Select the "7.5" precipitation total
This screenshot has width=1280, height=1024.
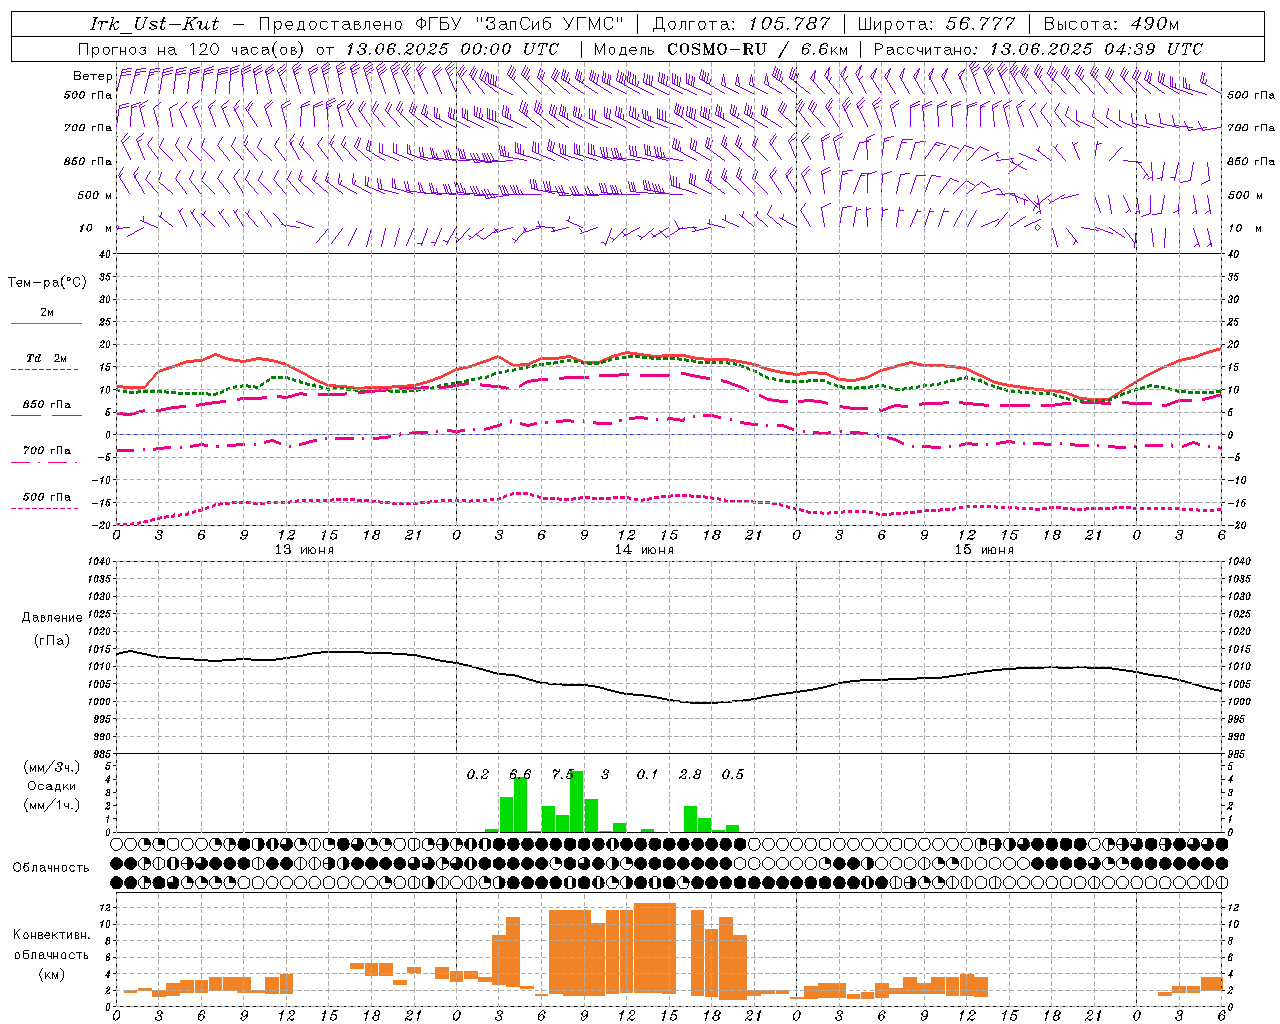coord(563,774)
